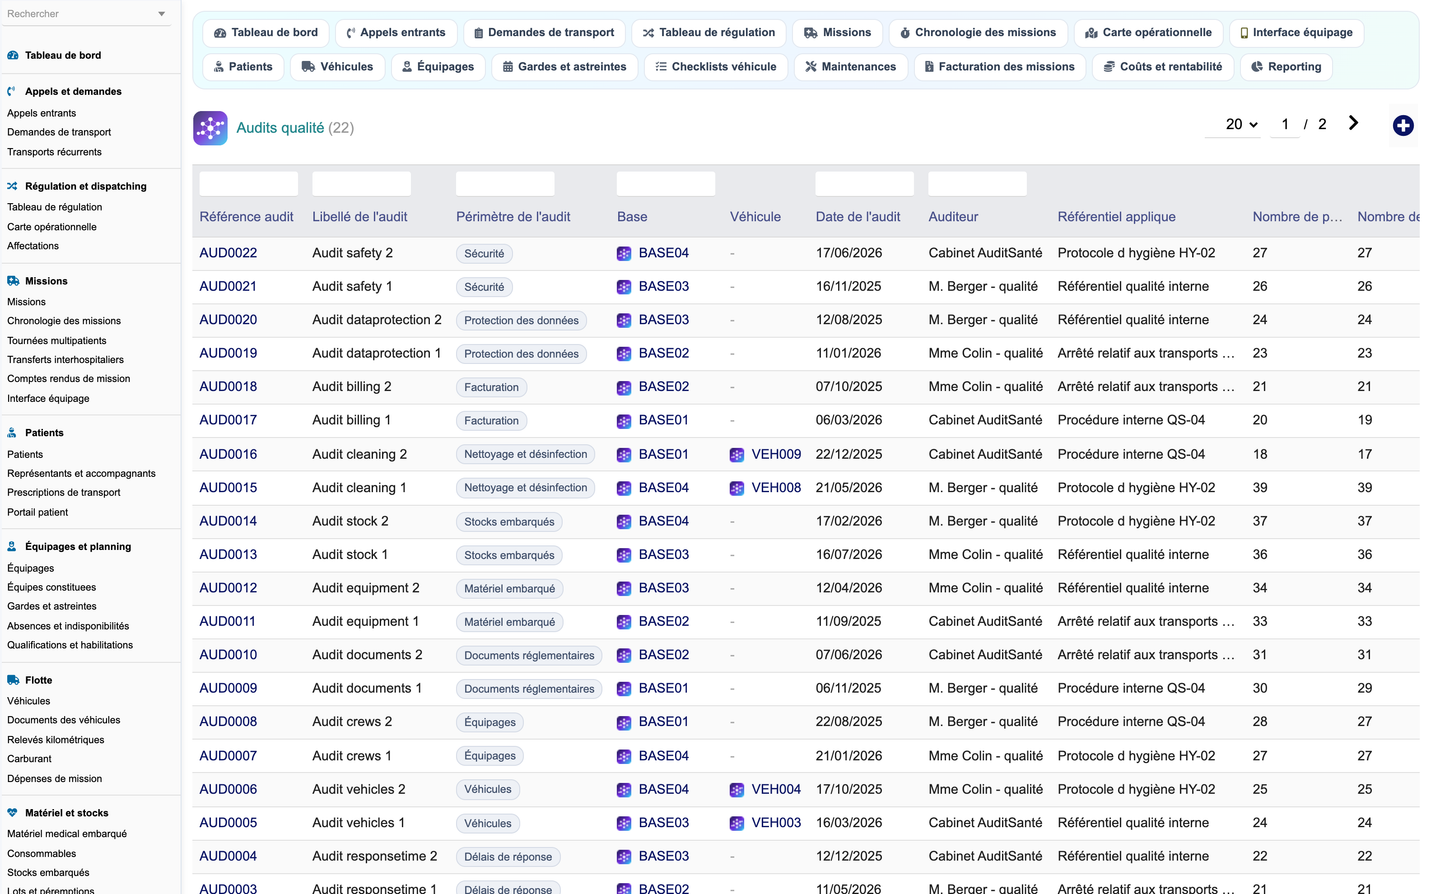Click Audit cleaning 1 label cell

359,488
